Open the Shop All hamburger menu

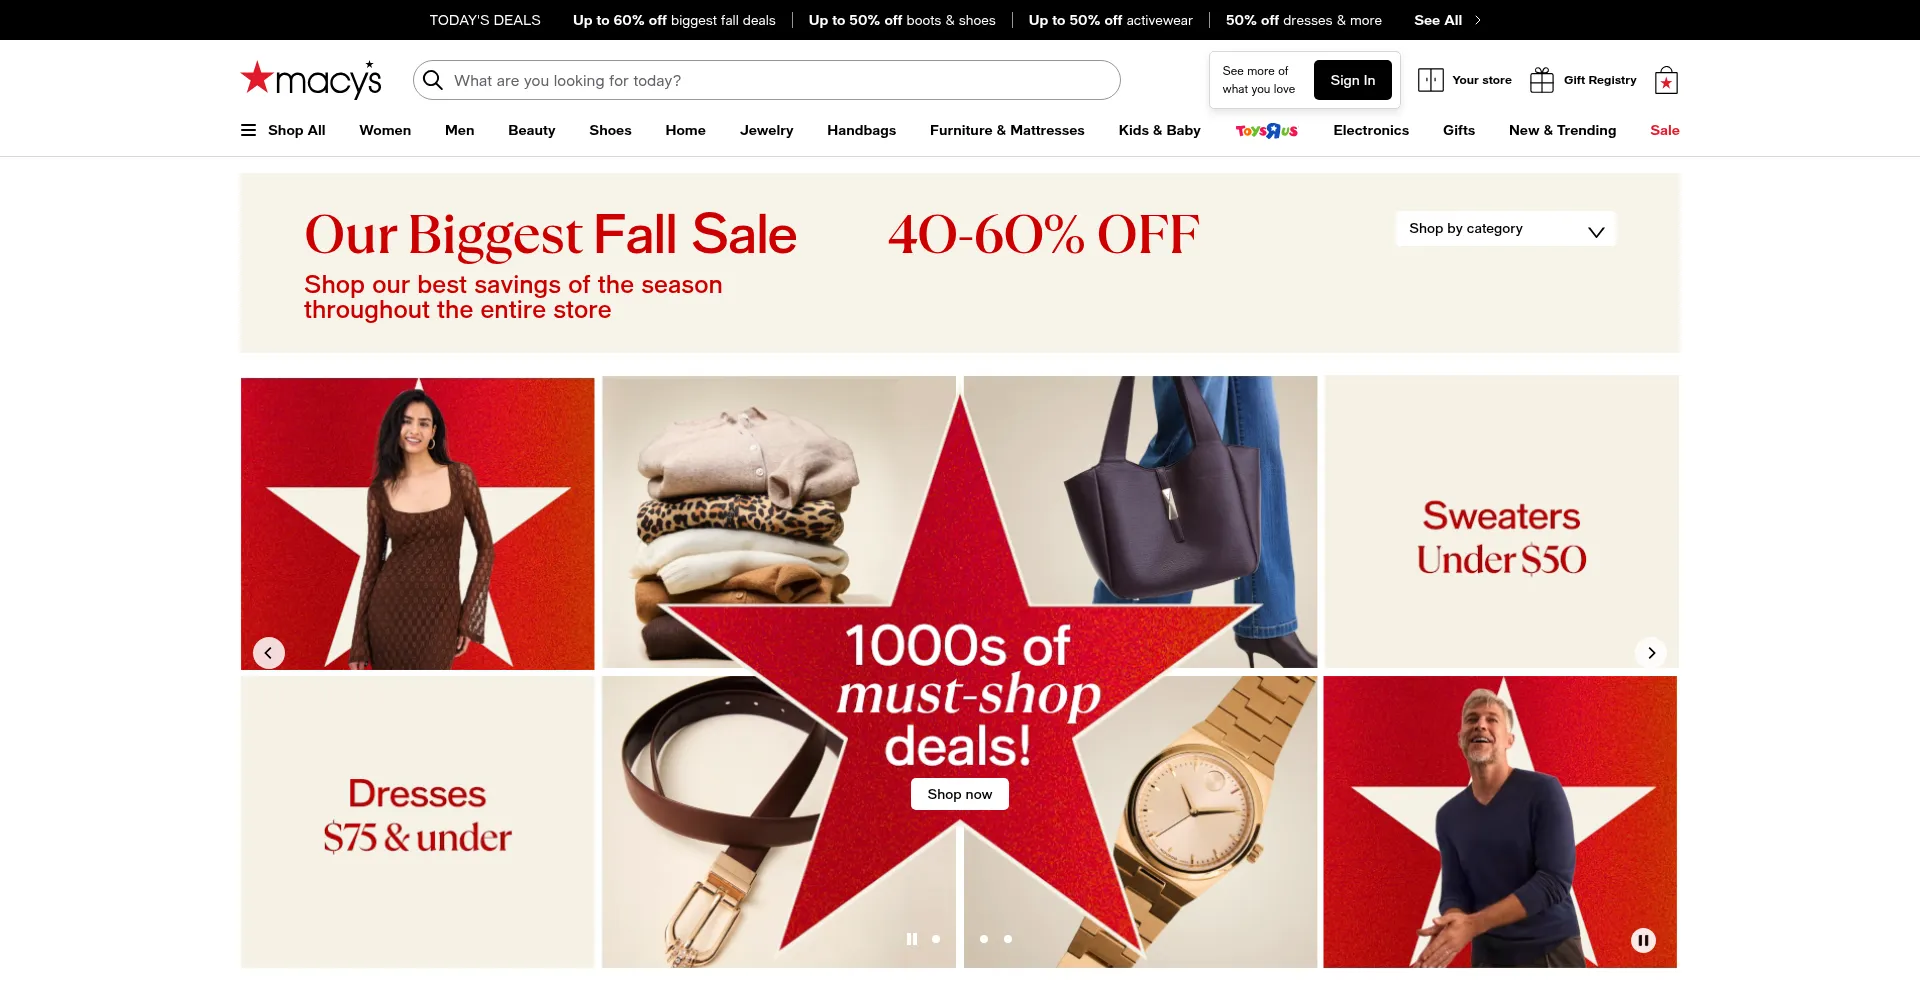click(x=249, y=130)
